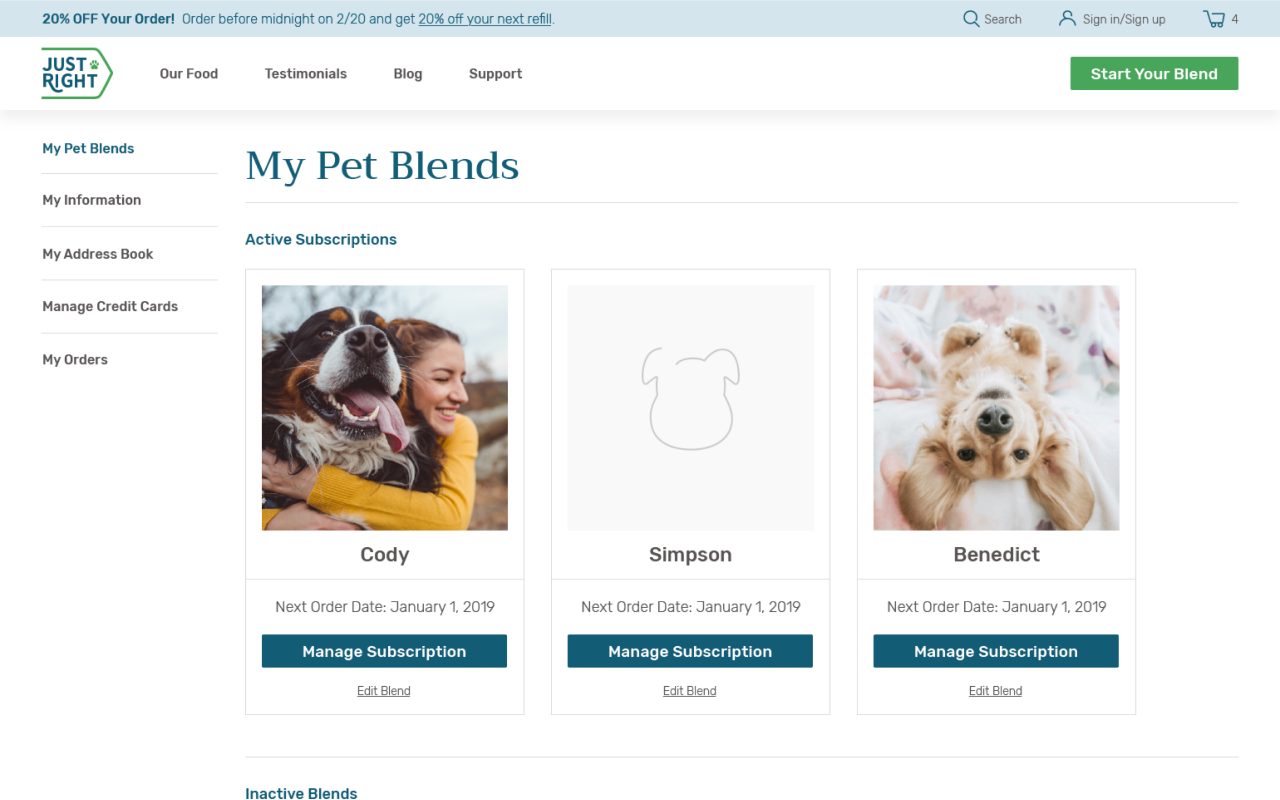Go to Testimonials page

(306, 74)
